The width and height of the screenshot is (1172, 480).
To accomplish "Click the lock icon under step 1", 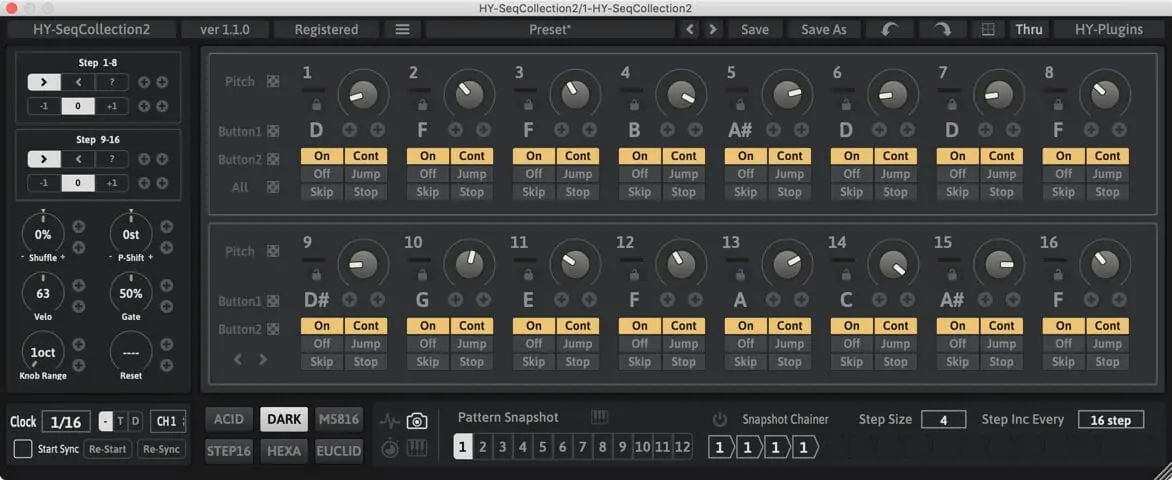I will point(316,104).
